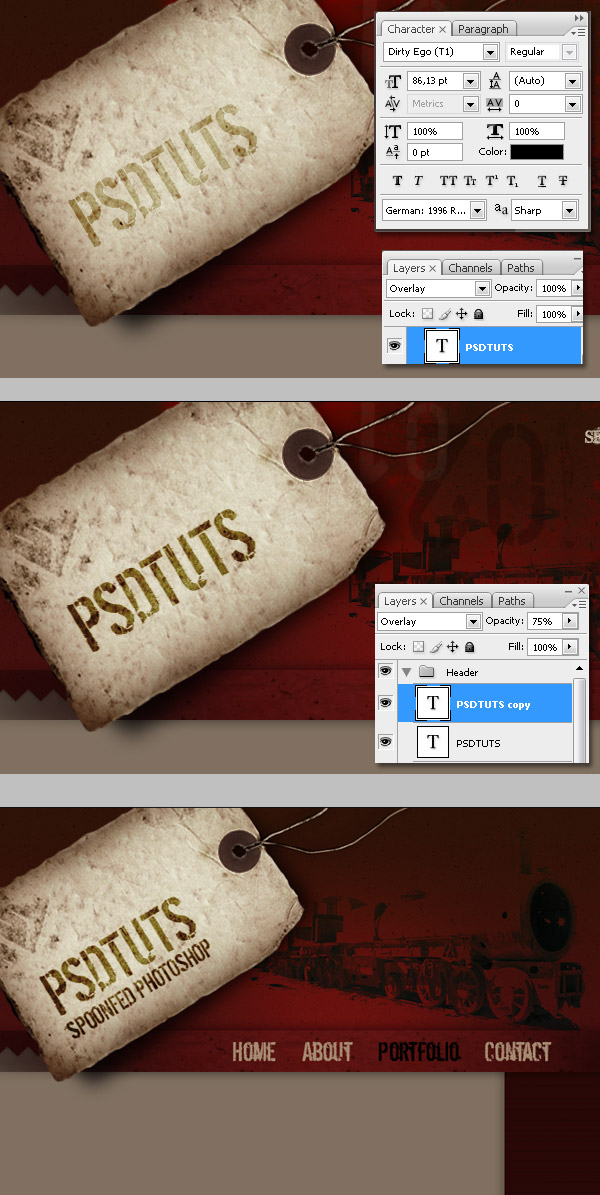Lock position in the 75% opacity Layers panel
Image resolution: width=600 pixels, height=1195 pixels.
[452, 646]
